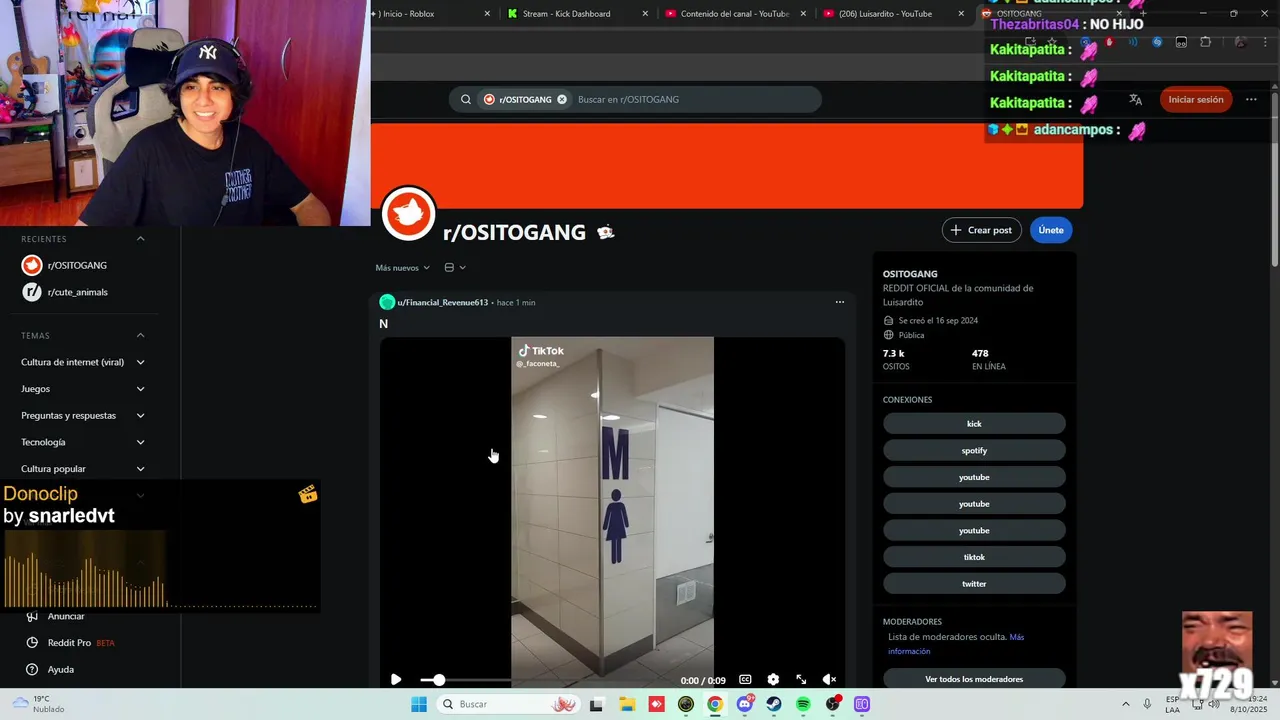
Task: Open u/Financial_Revenue613 avatar
Action: [x=387, y=302]
